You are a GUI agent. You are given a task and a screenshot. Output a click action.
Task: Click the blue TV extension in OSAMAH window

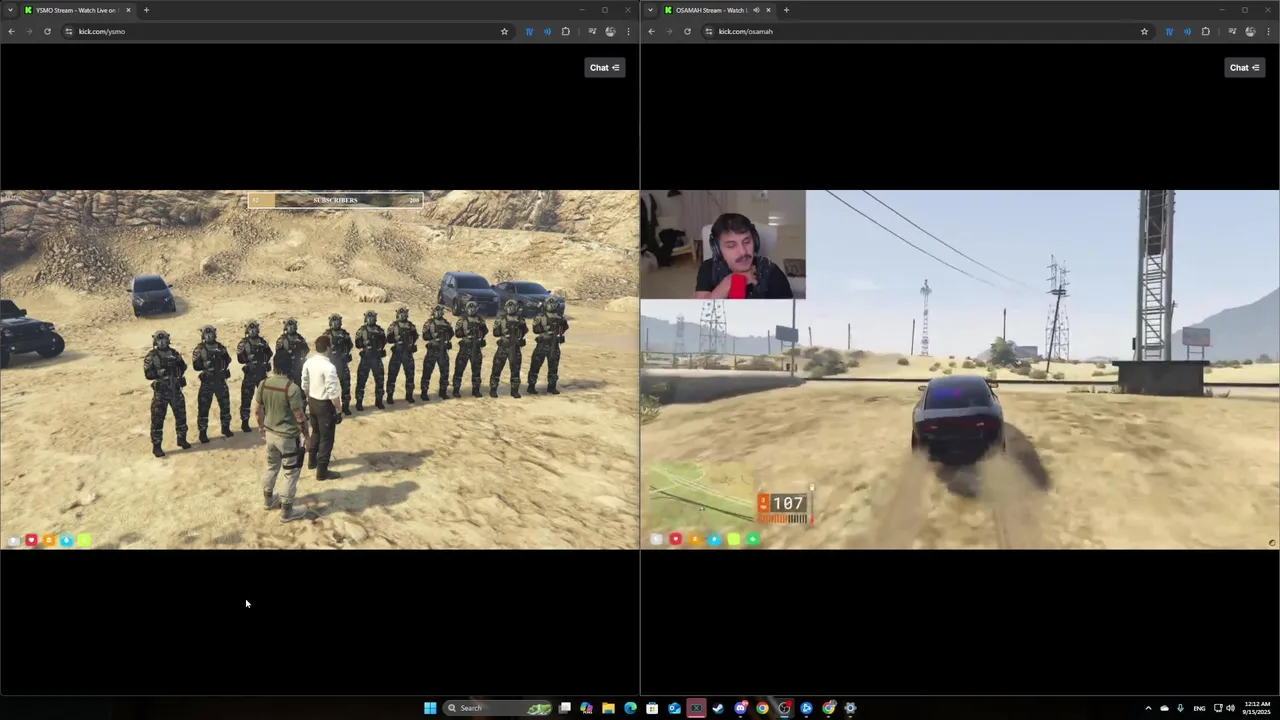click(1169, 31)
